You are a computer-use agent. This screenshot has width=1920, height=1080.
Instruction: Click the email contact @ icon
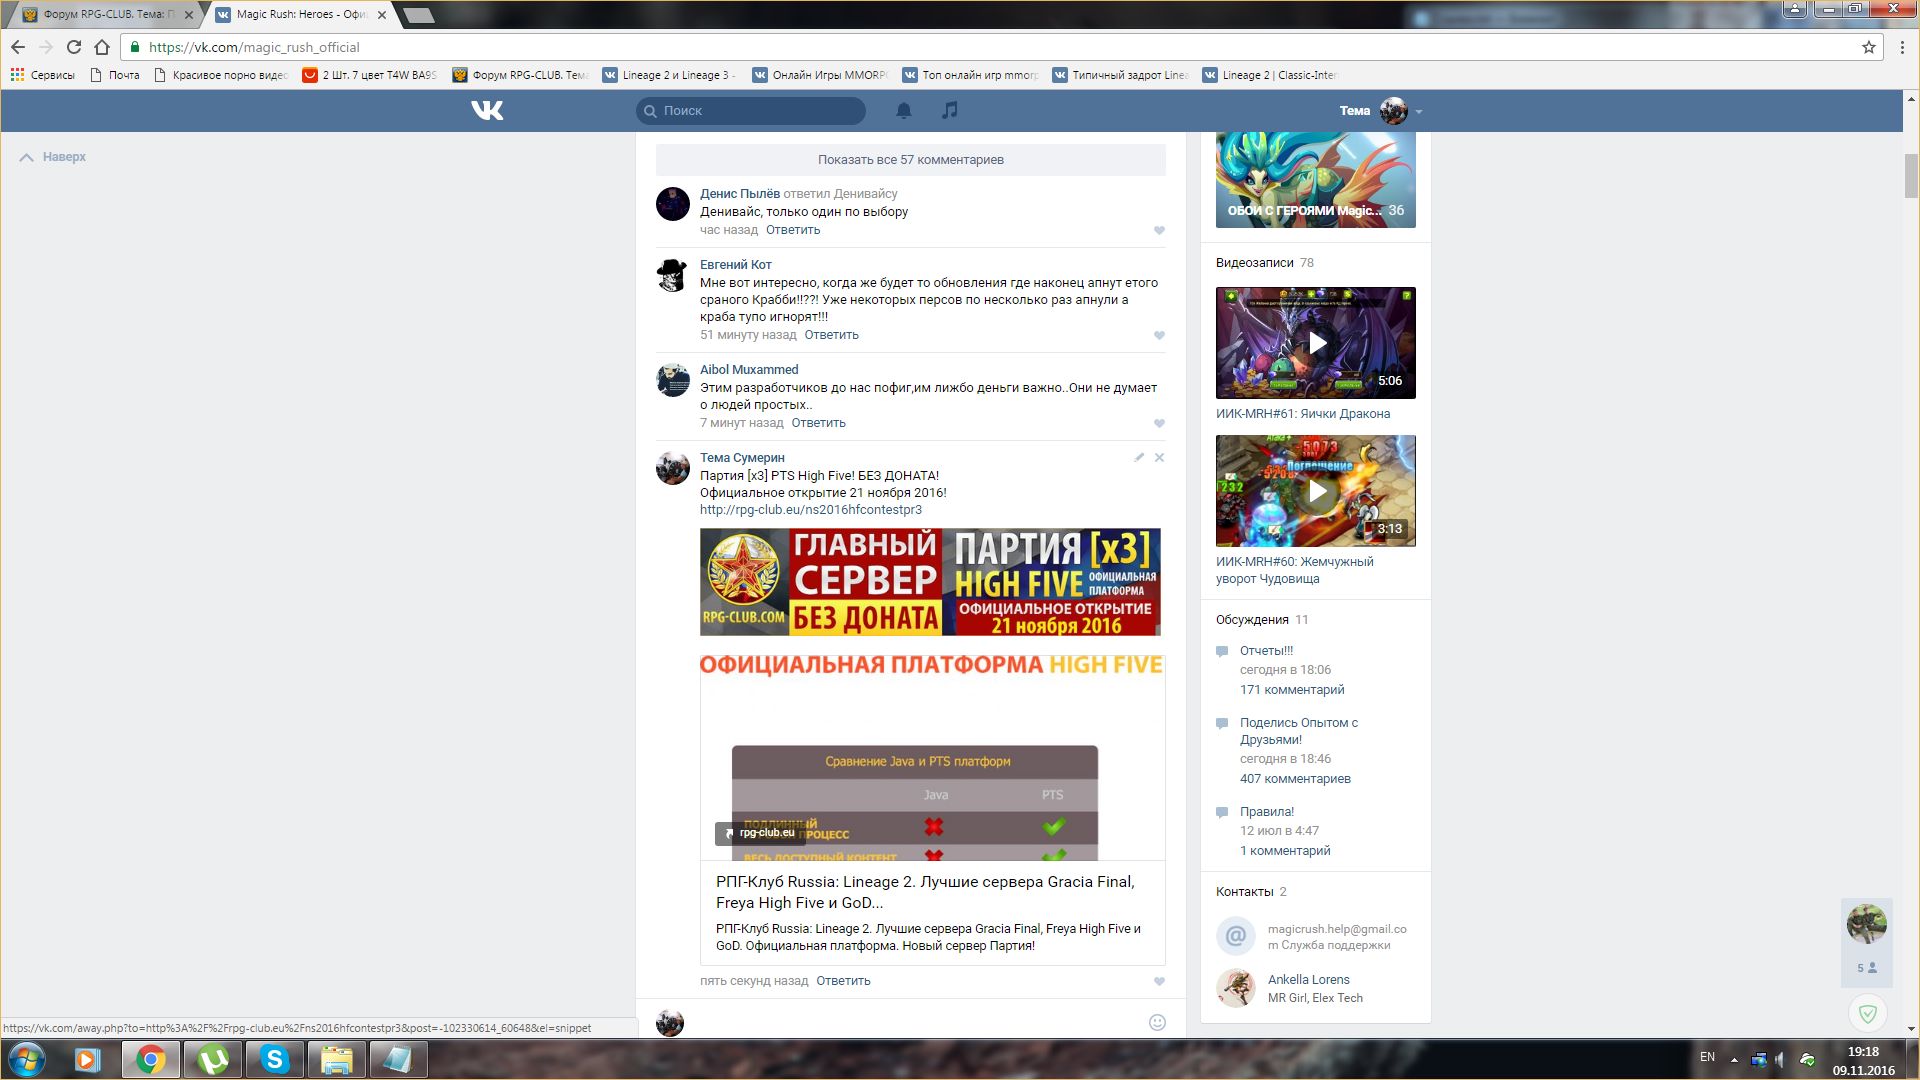pos(1236,936)
